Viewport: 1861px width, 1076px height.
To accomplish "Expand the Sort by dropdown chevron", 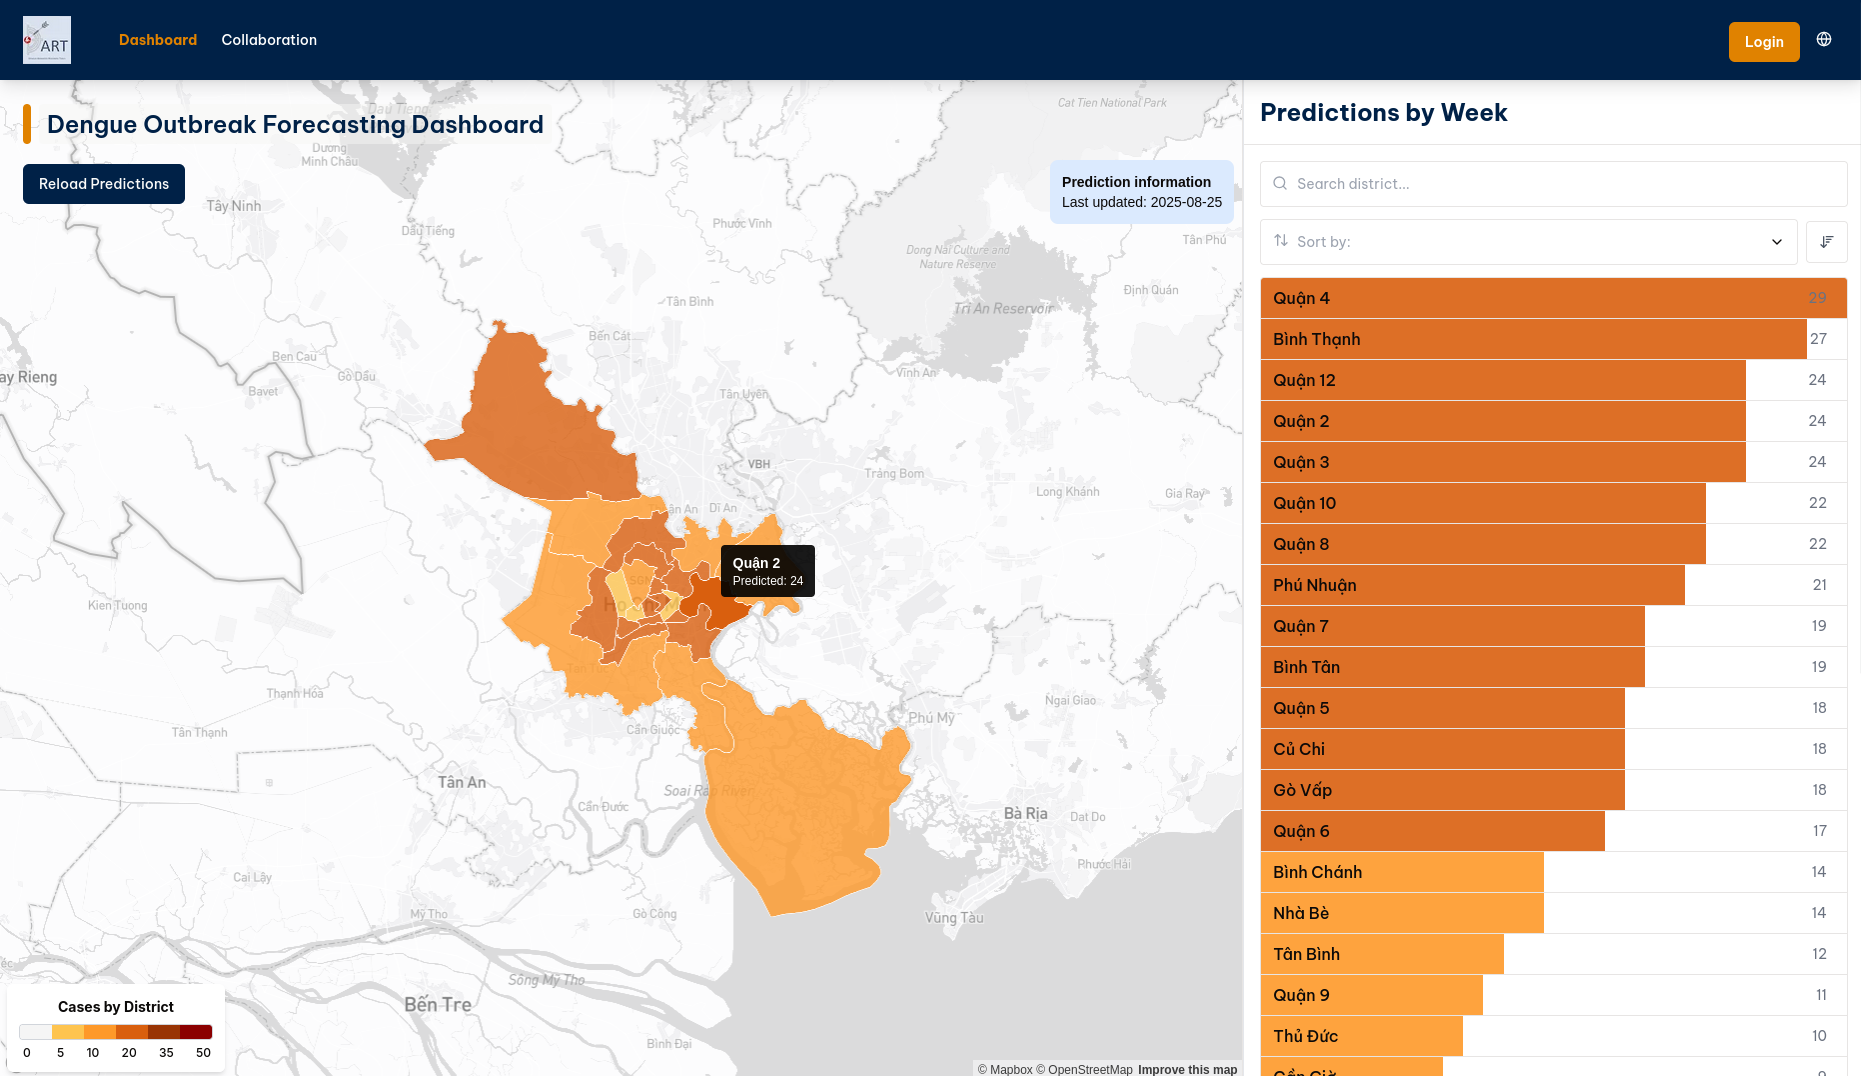I will 1777,242.
